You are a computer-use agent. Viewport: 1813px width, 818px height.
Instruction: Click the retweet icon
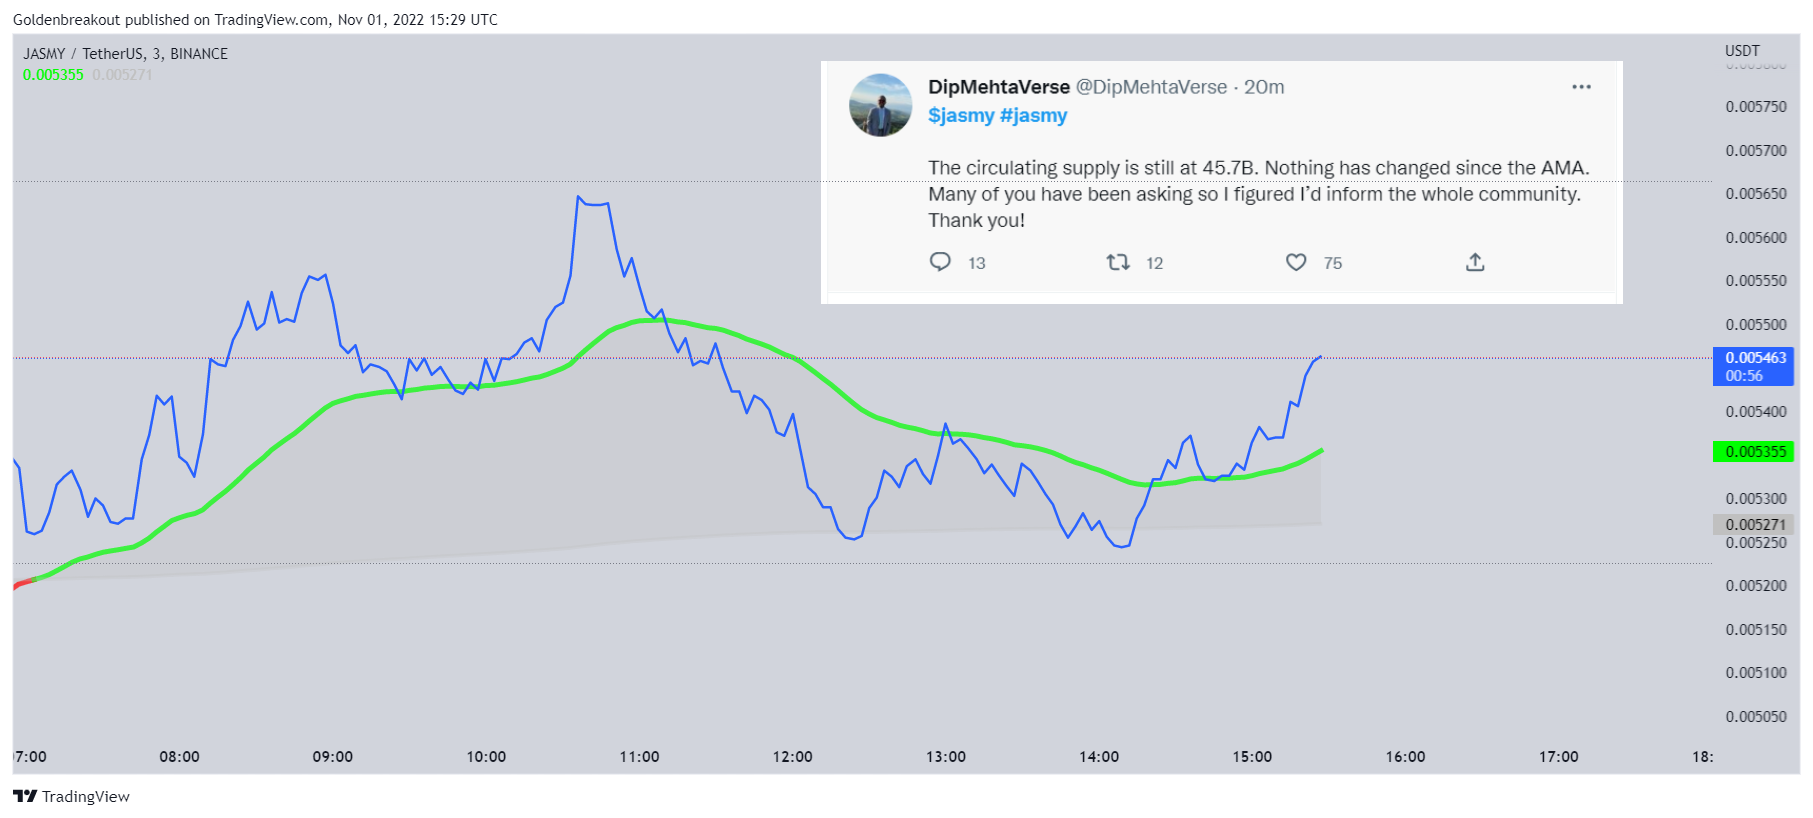tap(1117, 262)
